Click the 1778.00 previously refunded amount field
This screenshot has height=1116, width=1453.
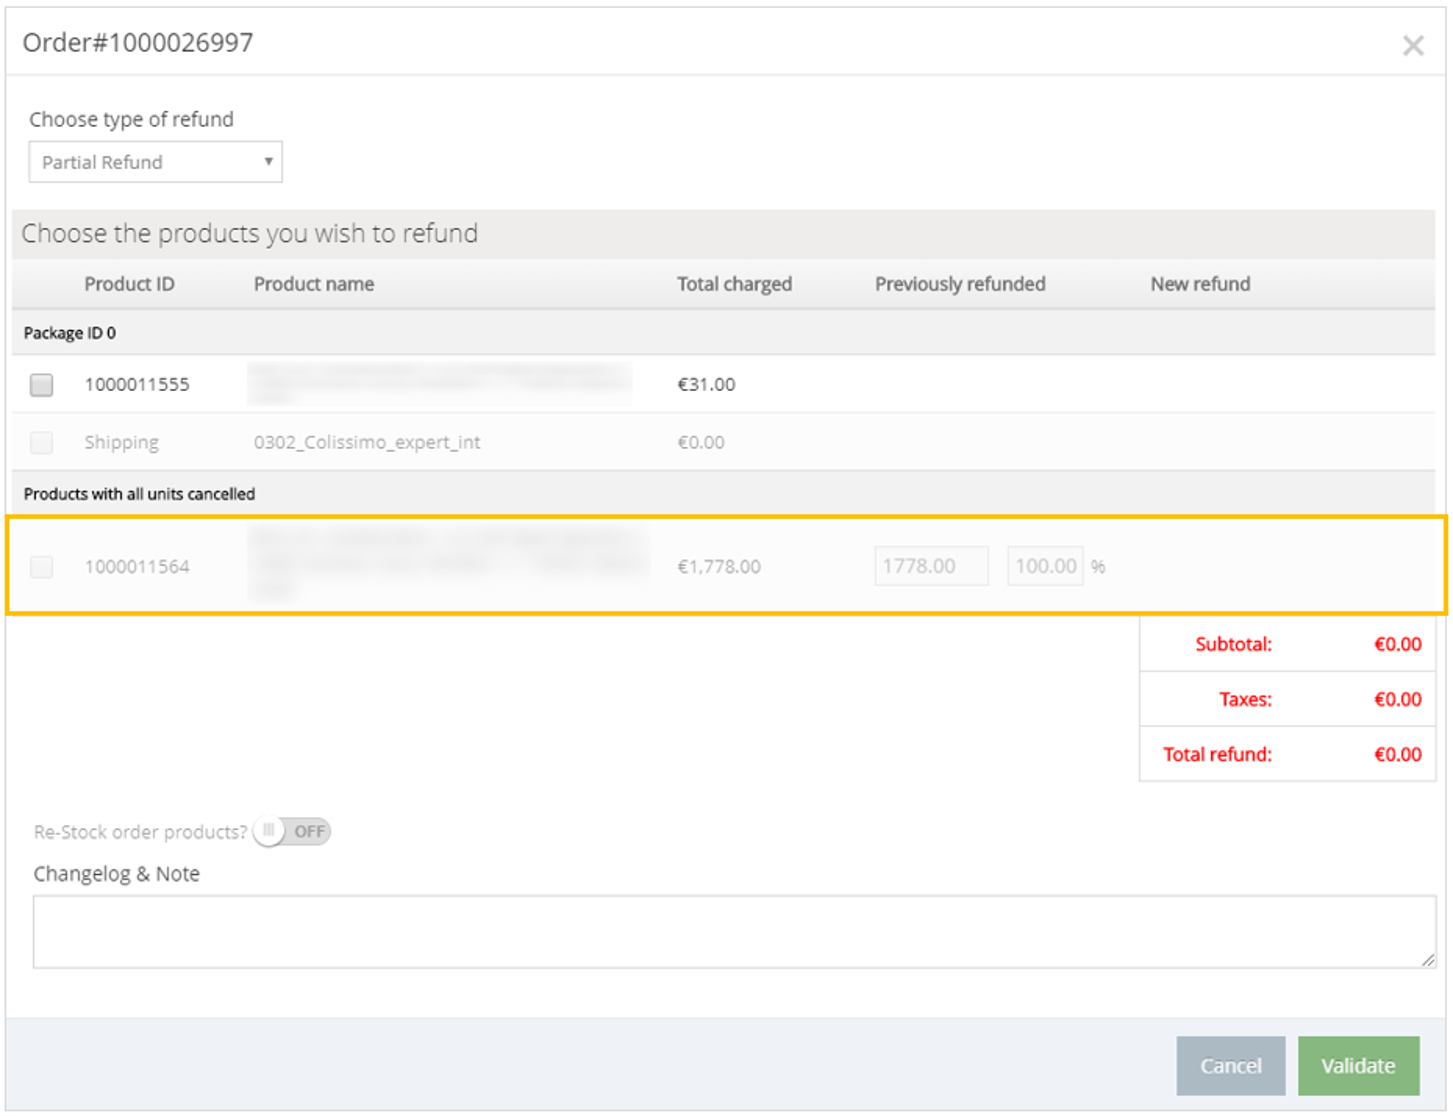930,566
